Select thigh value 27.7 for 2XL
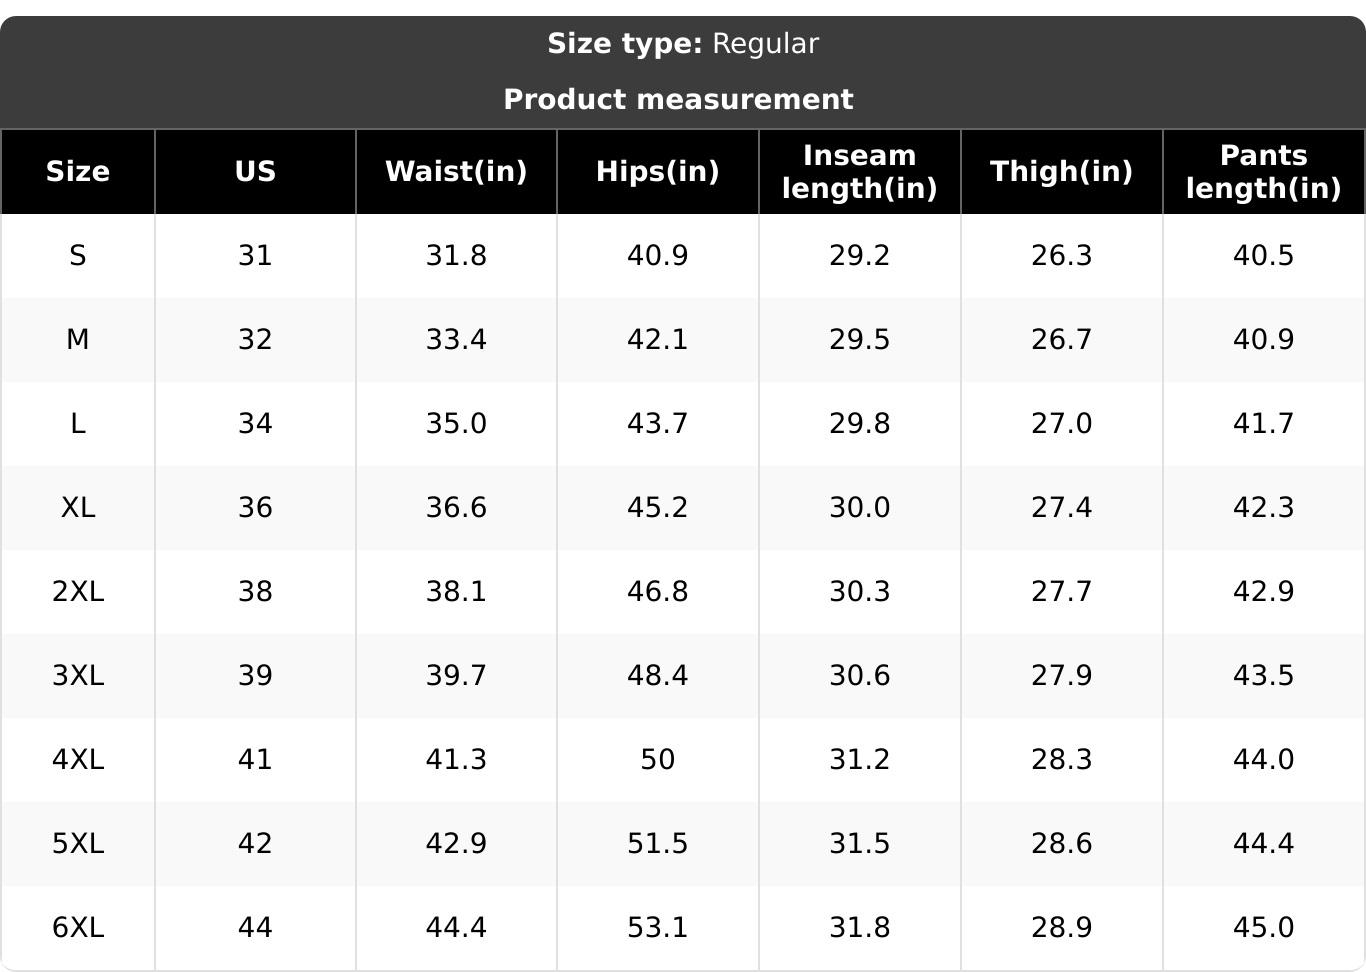The image size is (1366, 972). coord(1061,592)
